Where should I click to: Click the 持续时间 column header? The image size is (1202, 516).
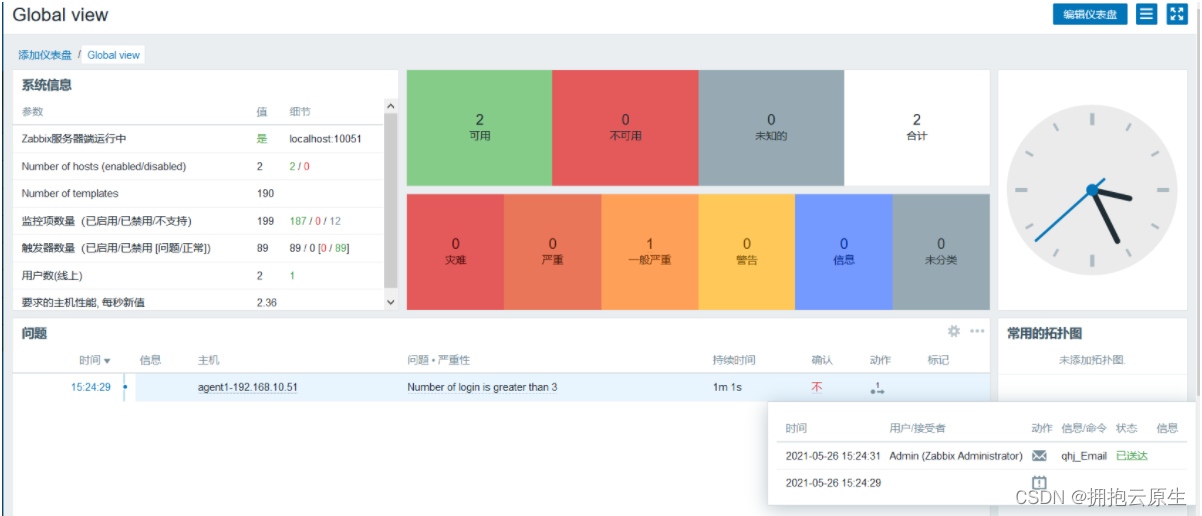click(734, 360)
